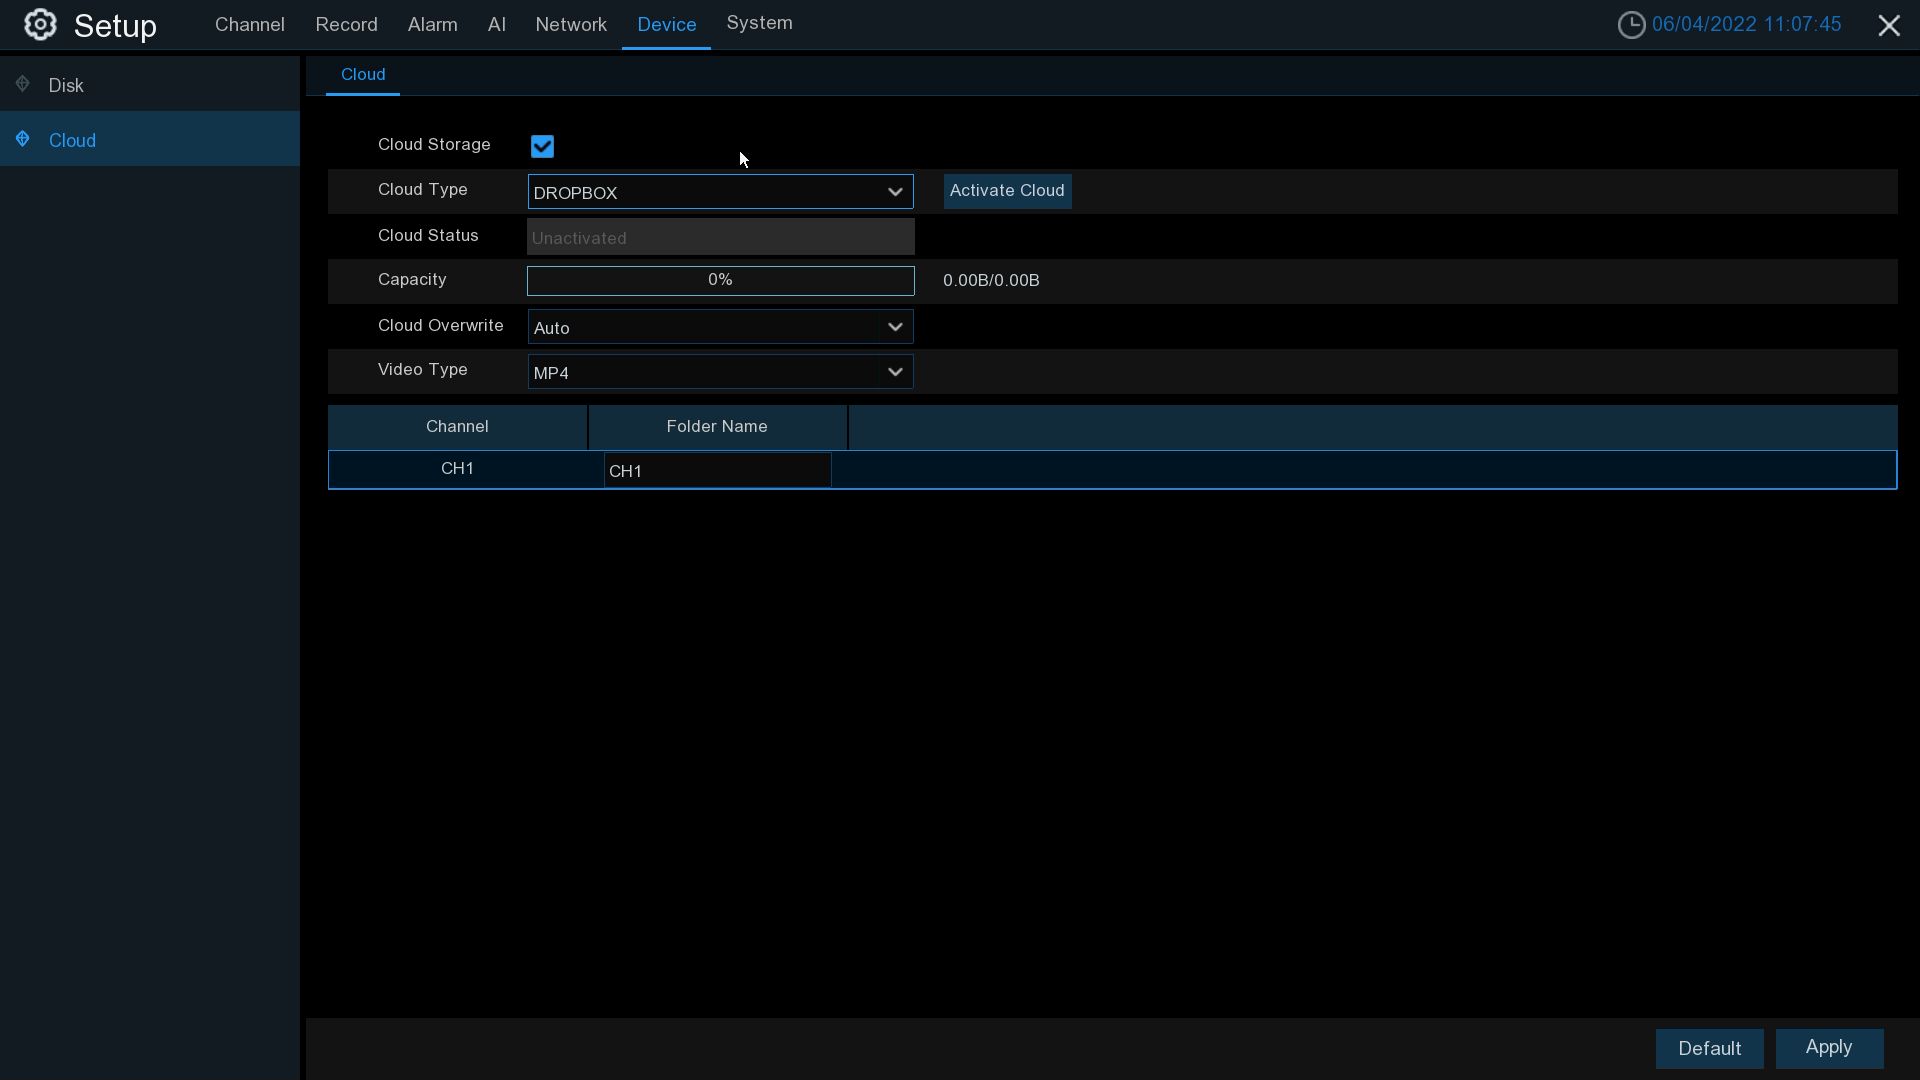Switch to the Channel menu tab
This screenshot has height=1080, width=1920.
pyautogui.click(x=249, y=25)
